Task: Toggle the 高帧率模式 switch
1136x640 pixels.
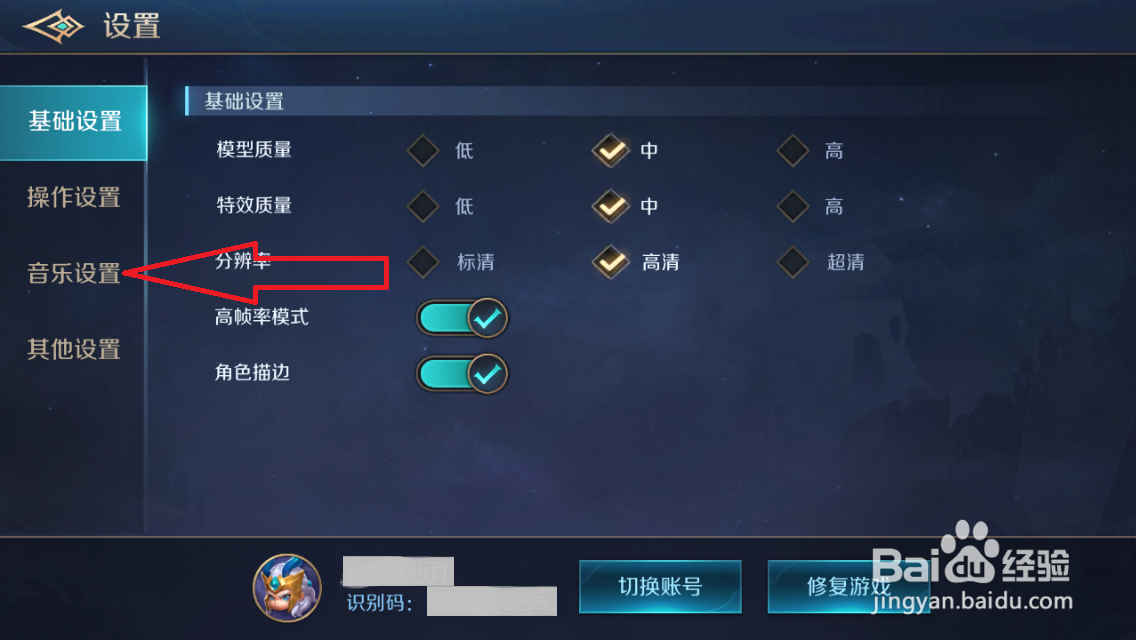Action: [462, 317]
